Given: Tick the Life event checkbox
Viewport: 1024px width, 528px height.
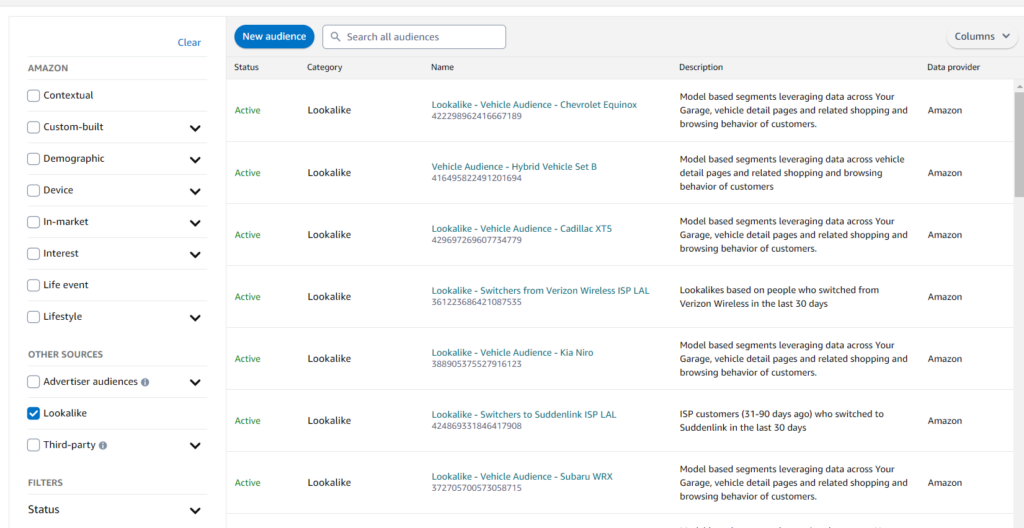Looking at the screenshot, I should (x=33, y=286).
